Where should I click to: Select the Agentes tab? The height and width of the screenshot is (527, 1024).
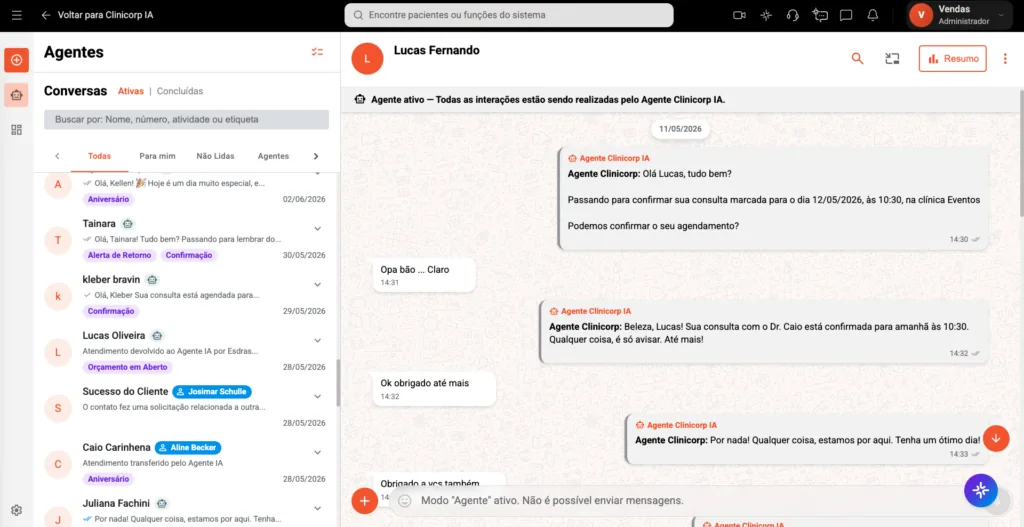coord(273,156)
